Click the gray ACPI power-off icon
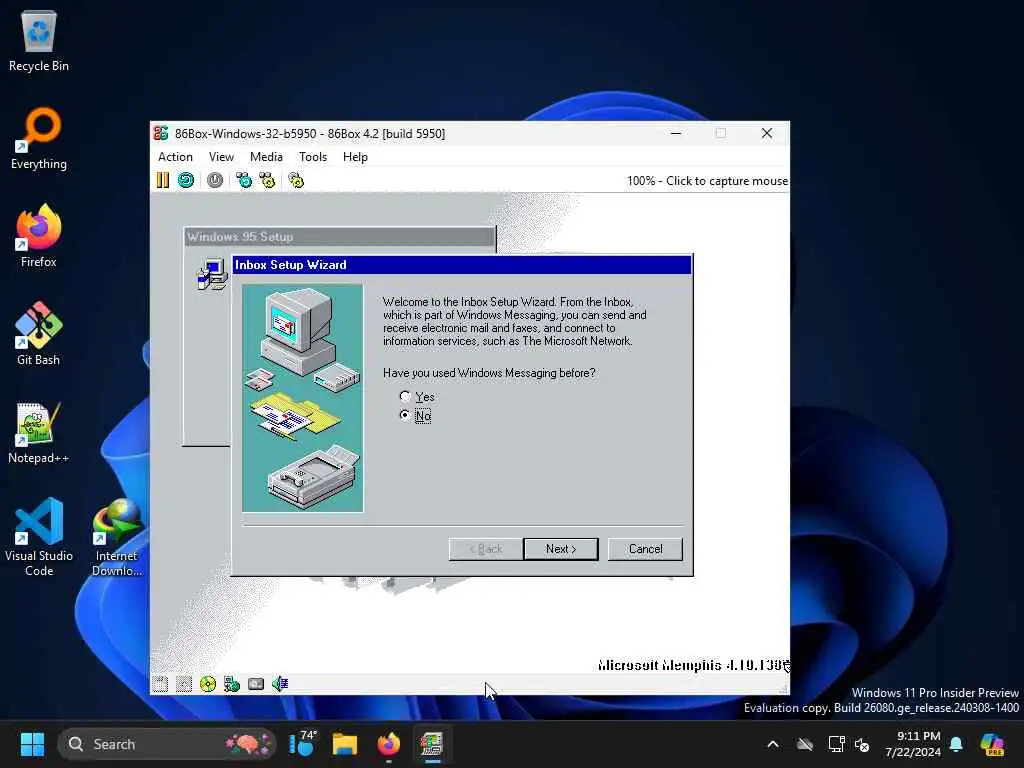Screen dimensions: 1024x768 click(215, 180)
